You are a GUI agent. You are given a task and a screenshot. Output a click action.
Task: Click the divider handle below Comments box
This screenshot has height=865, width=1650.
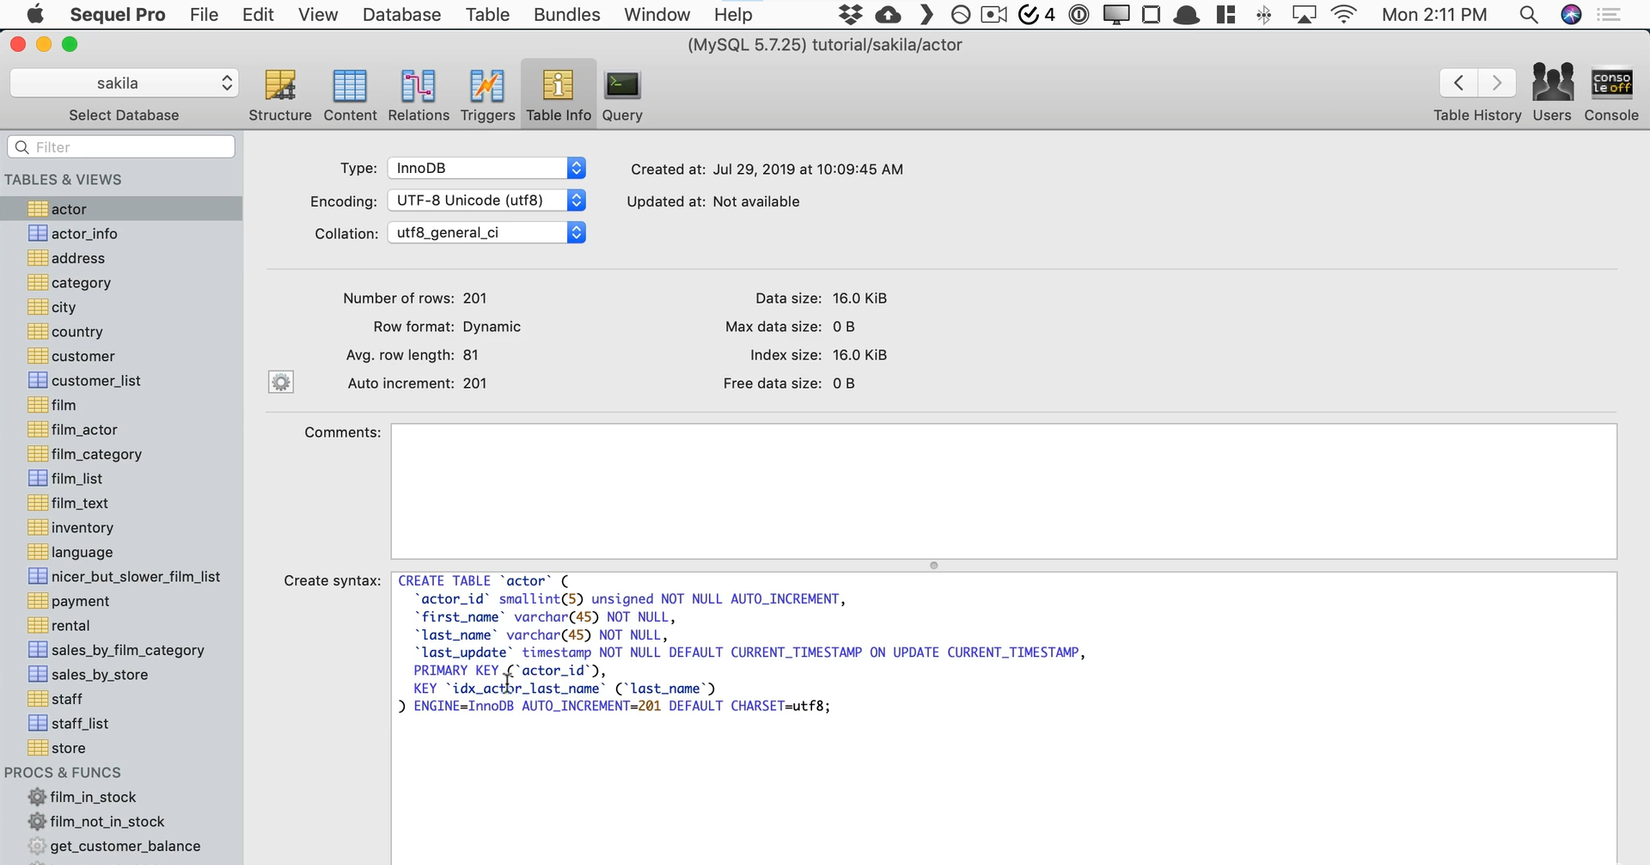point(934,565)
